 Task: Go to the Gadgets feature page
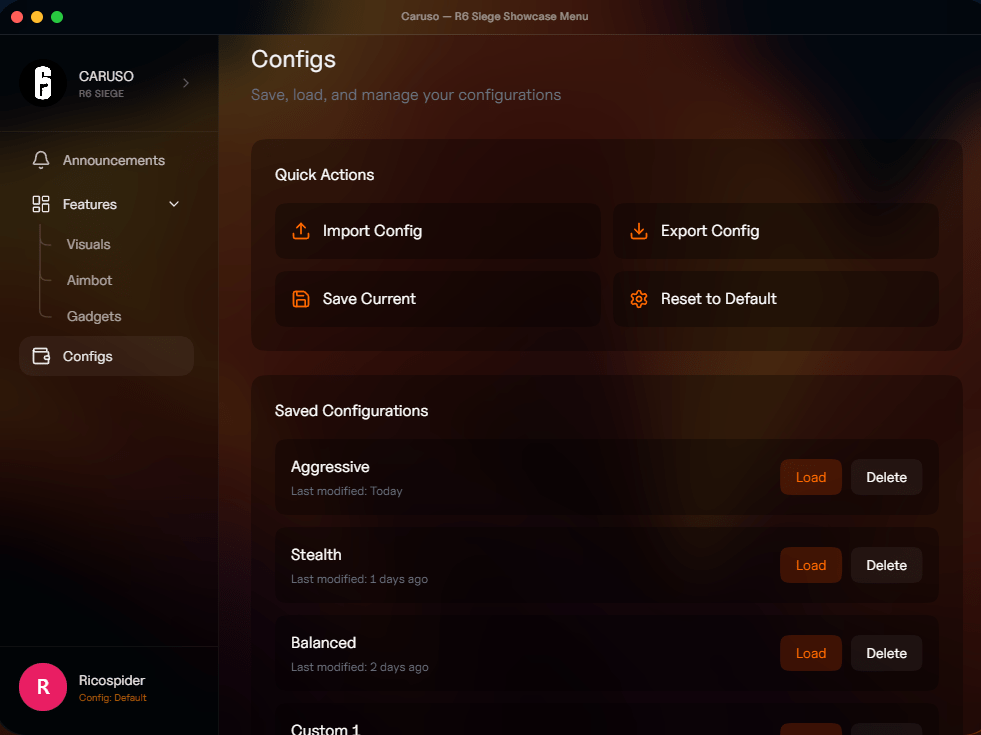(x=94, y=317)
